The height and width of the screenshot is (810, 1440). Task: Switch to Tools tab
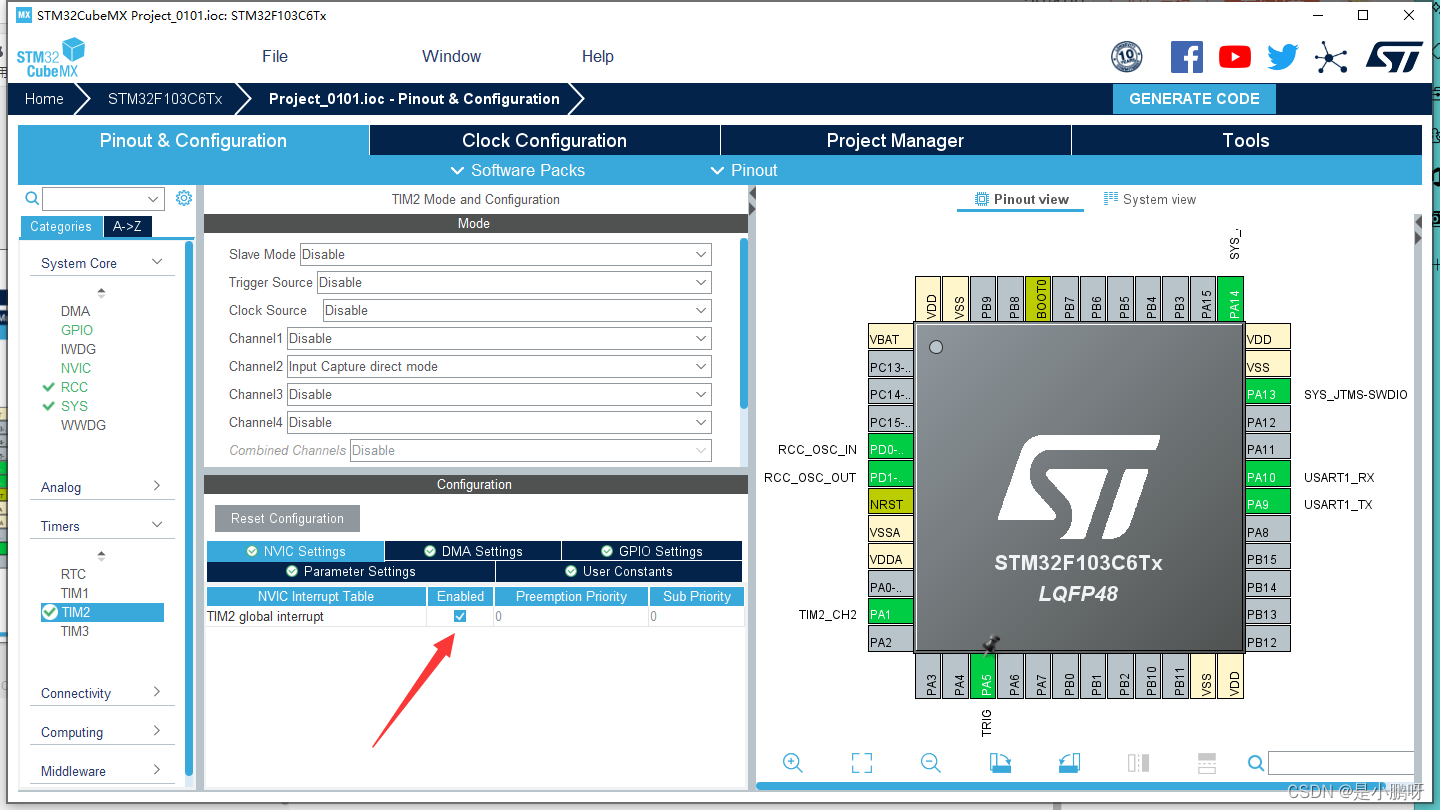click(1246, 140)
